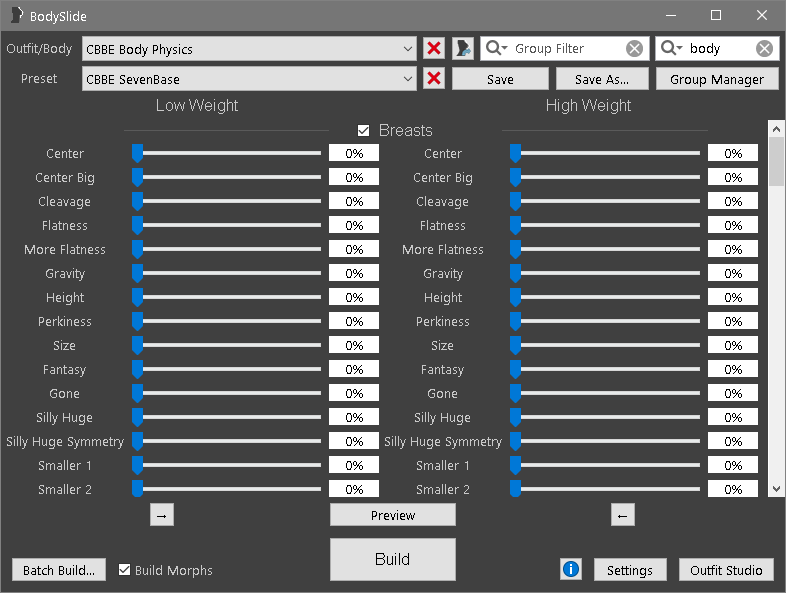The width and height of the screenshot is (786, 593).
Task: Click the high weight Perkiness slider
Action: [605, 321]
